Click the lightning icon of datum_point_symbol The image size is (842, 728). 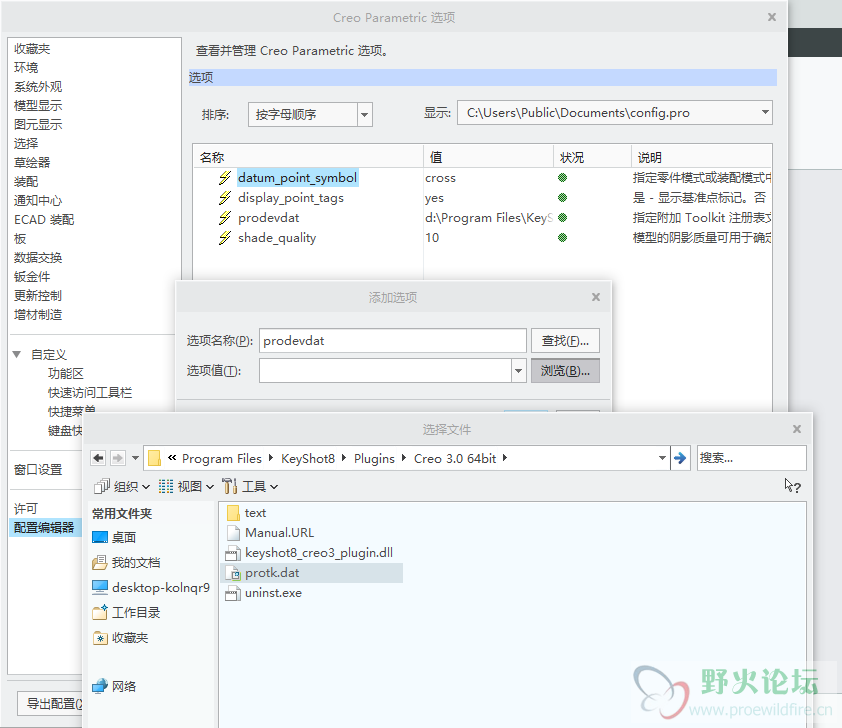tap(225, 178)
